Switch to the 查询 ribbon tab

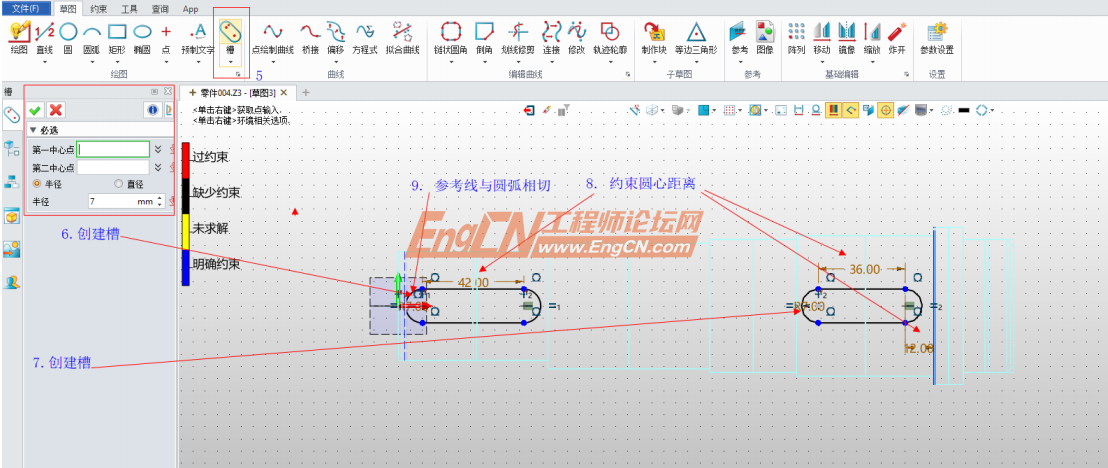click(x=160, y=9)
